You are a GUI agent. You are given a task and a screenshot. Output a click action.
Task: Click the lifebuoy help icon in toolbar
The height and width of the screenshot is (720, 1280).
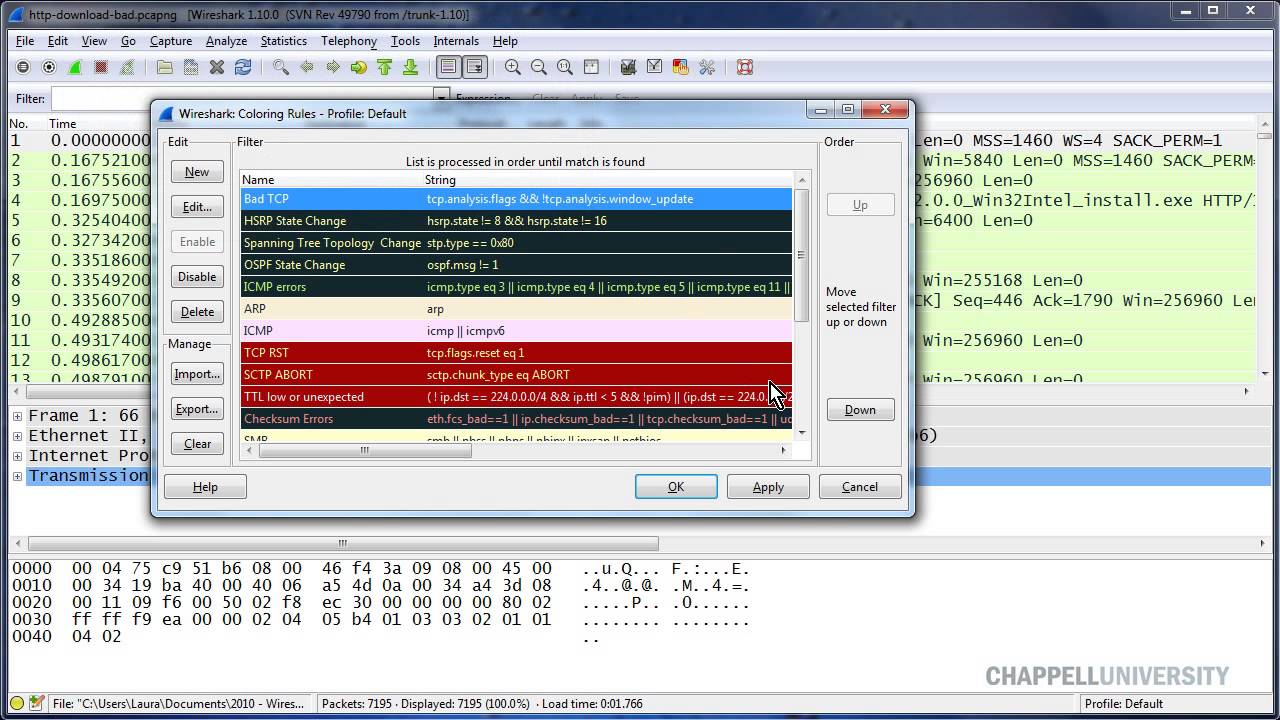pyautogui.click(x=745, y=67)
